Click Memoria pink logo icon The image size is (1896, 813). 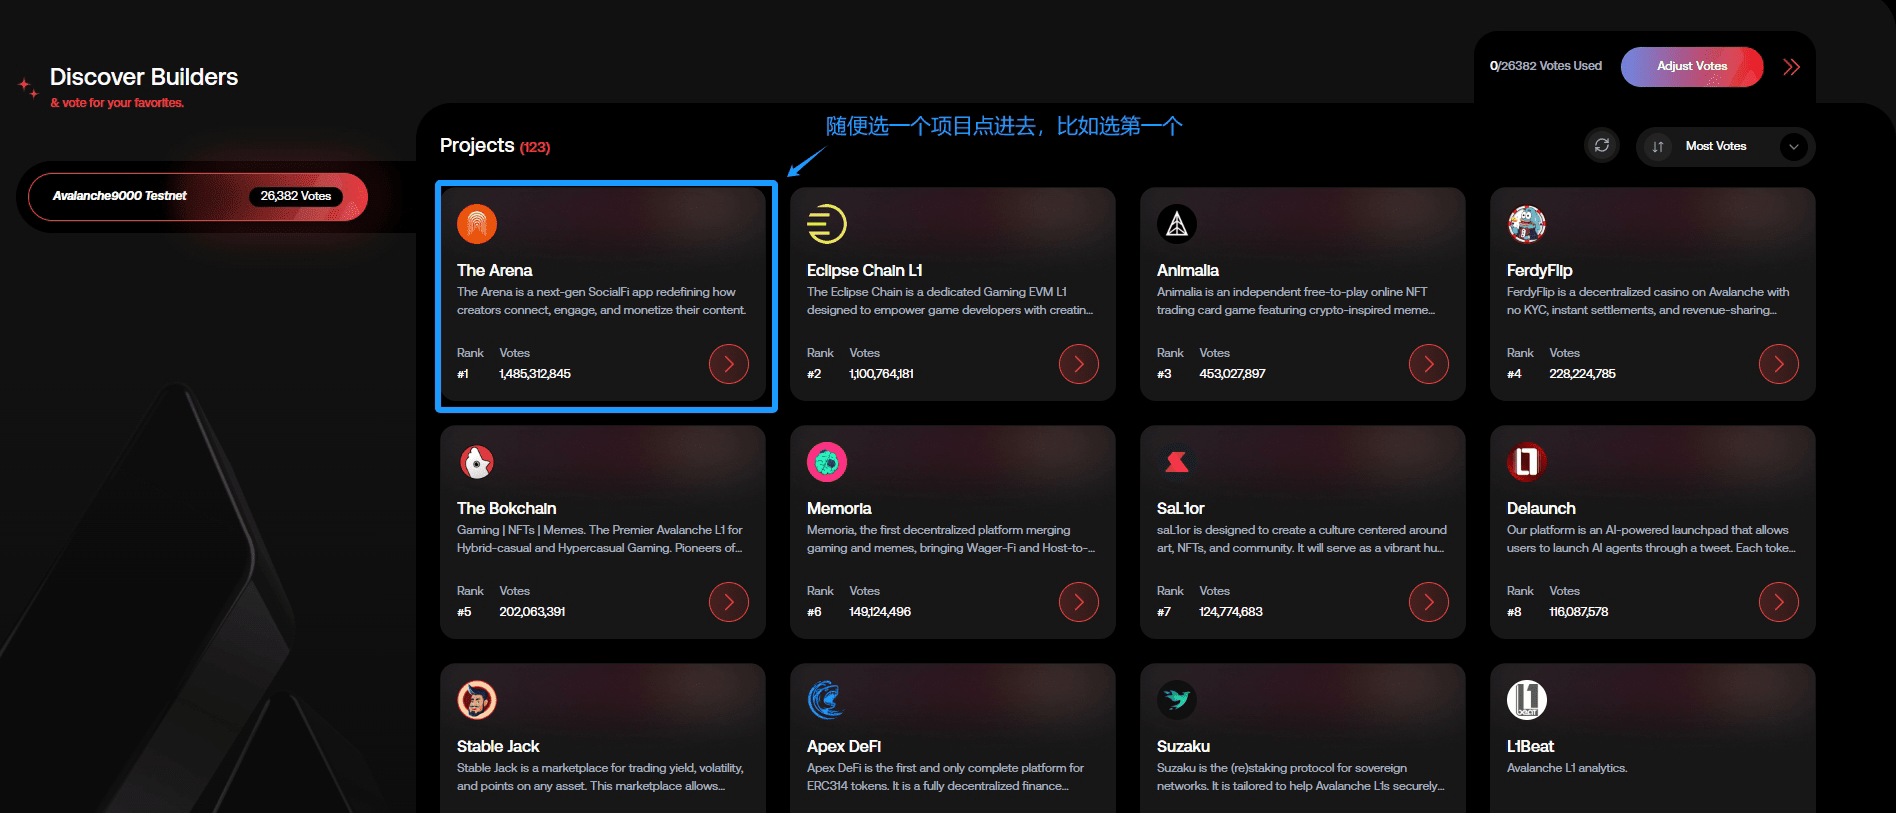827,462
